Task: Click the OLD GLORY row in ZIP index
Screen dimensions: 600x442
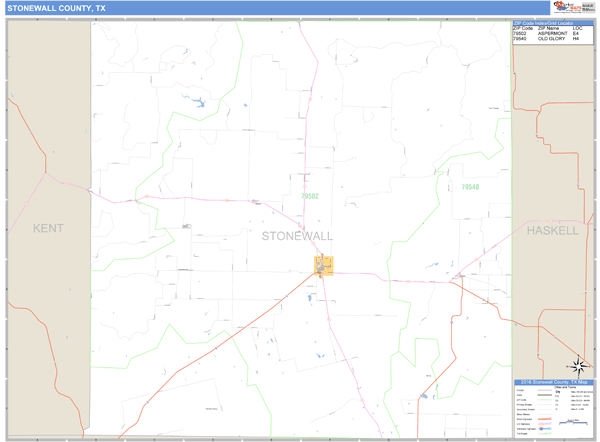Action: coord(546,39)
